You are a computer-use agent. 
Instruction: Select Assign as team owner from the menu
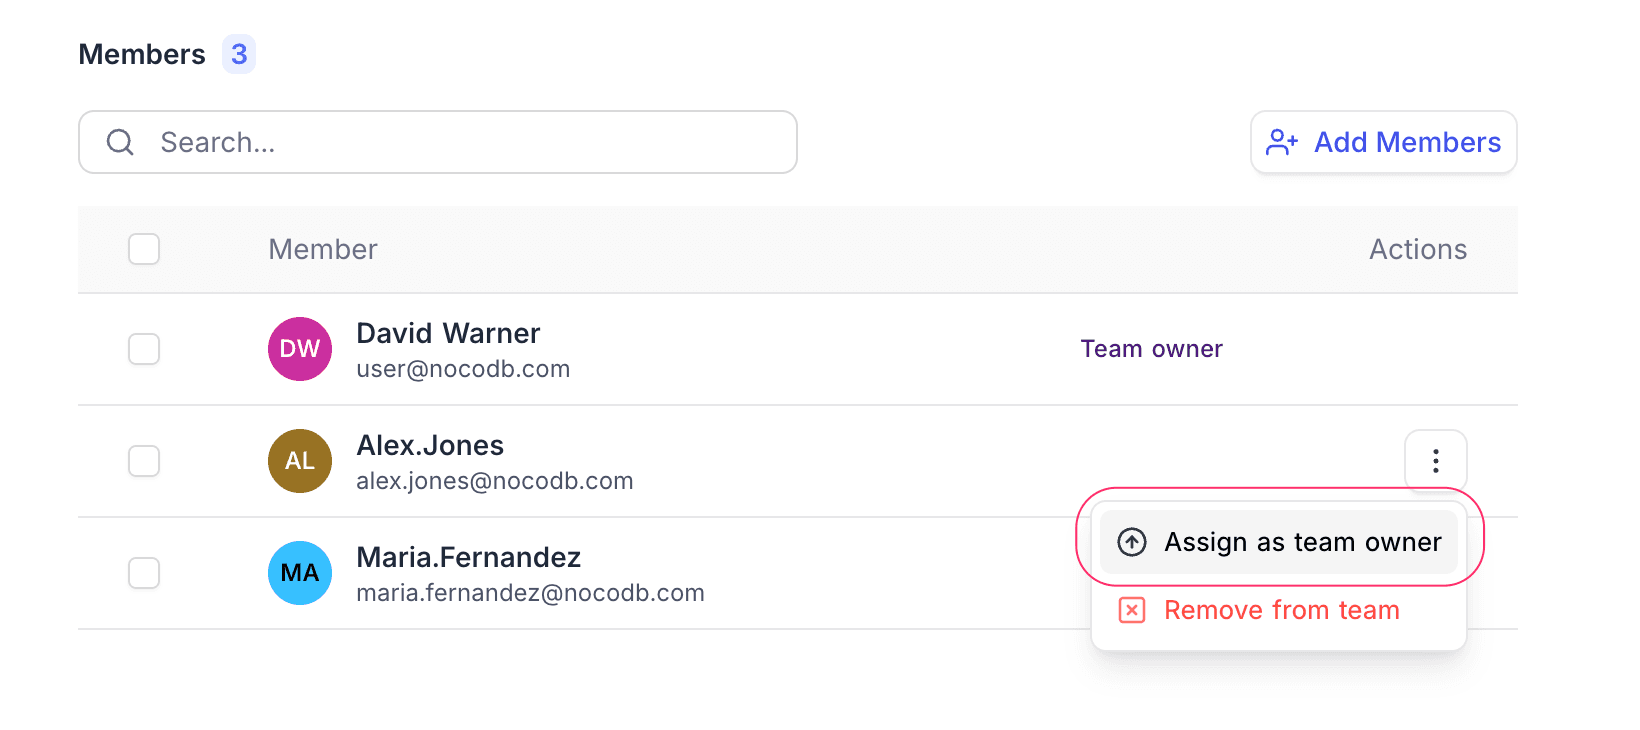[1303, 541]
